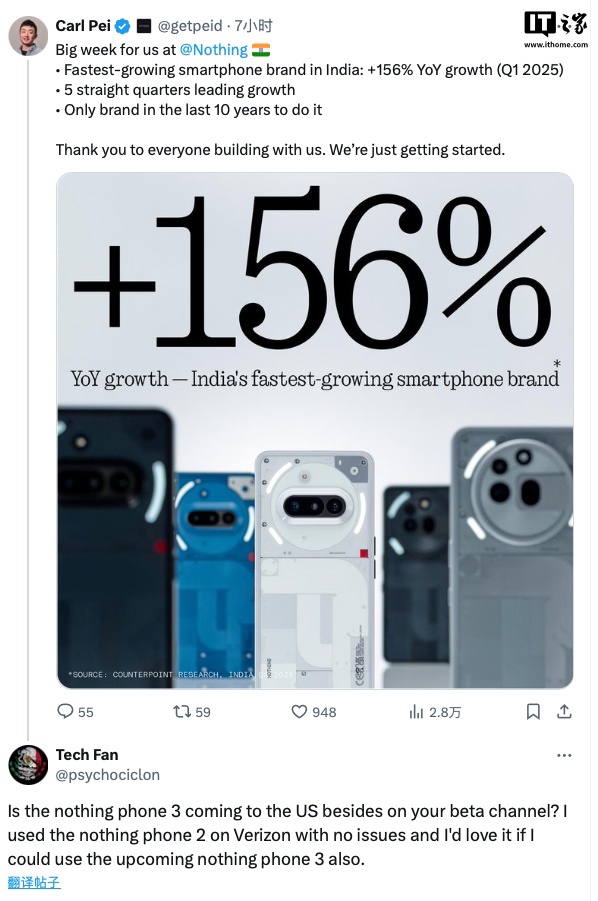This screenshot has width=598, height=901.
Task: Click Carl Pei's blue verified badge
Action: point(122,26)
